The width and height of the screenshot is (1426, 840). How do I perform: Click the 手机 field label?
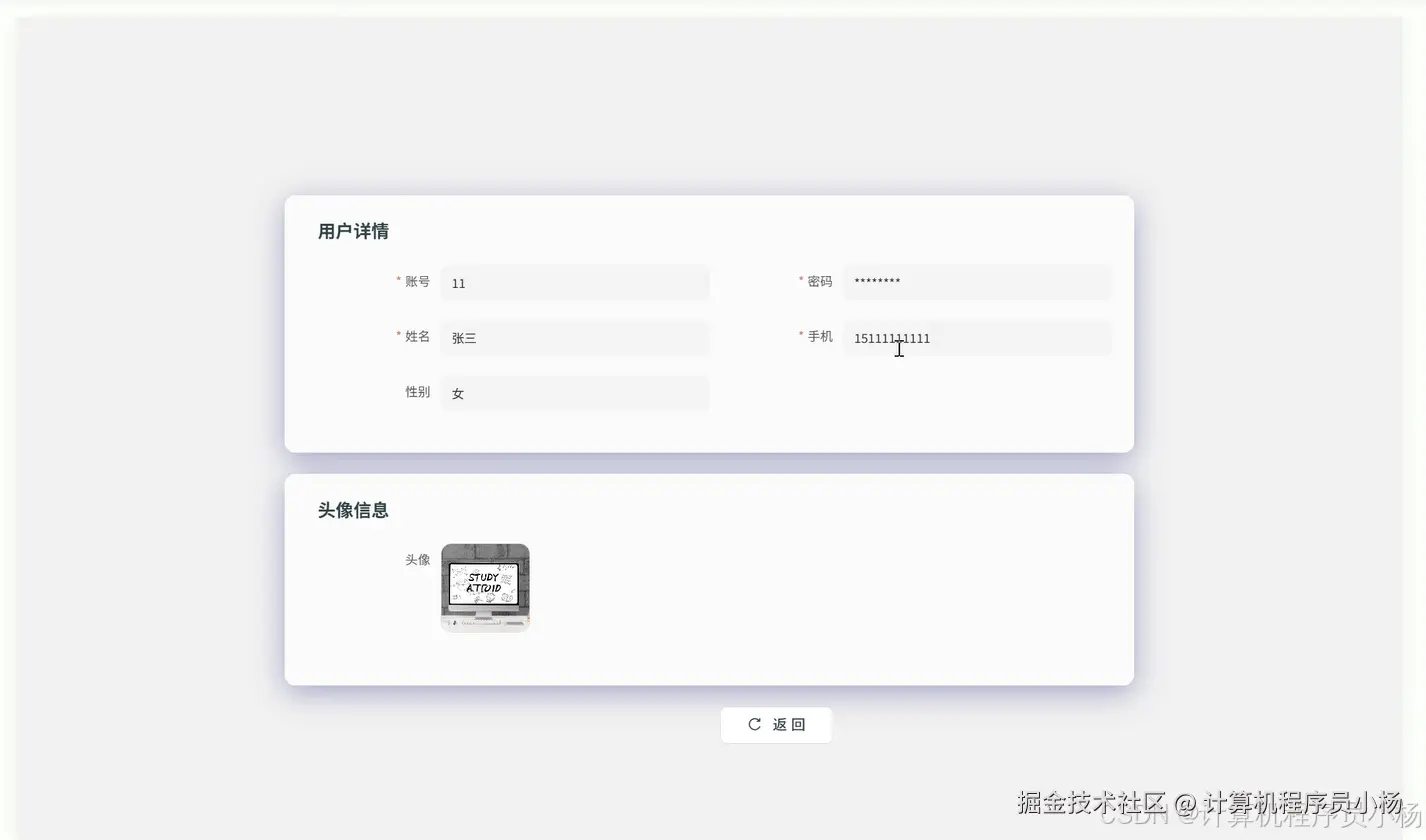click(x=819, y=337)
